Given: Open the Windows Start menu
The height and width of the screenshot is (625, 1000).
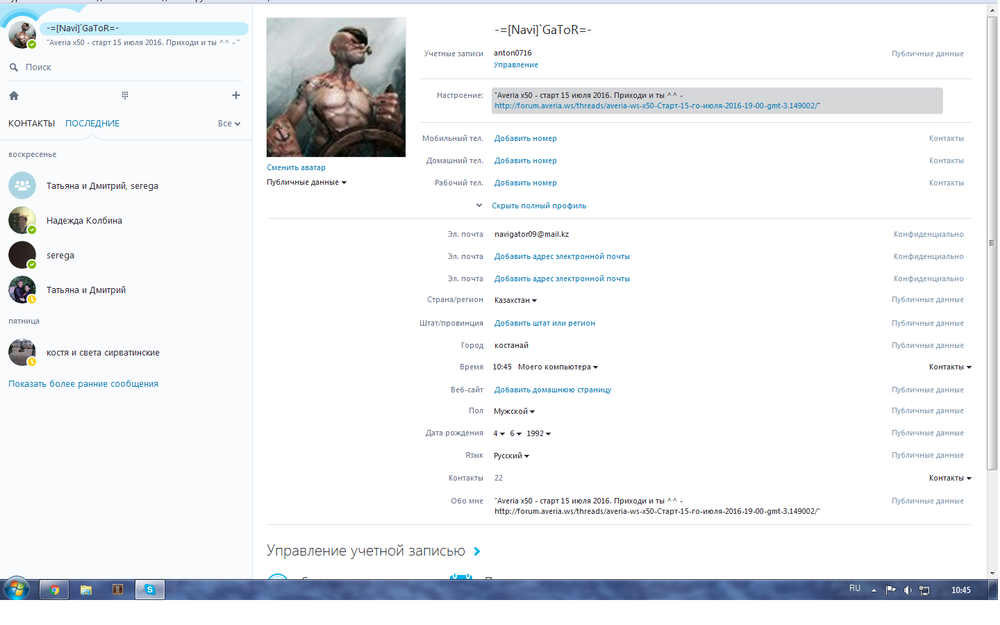Looking at the screenshot, I should point(16,589).
